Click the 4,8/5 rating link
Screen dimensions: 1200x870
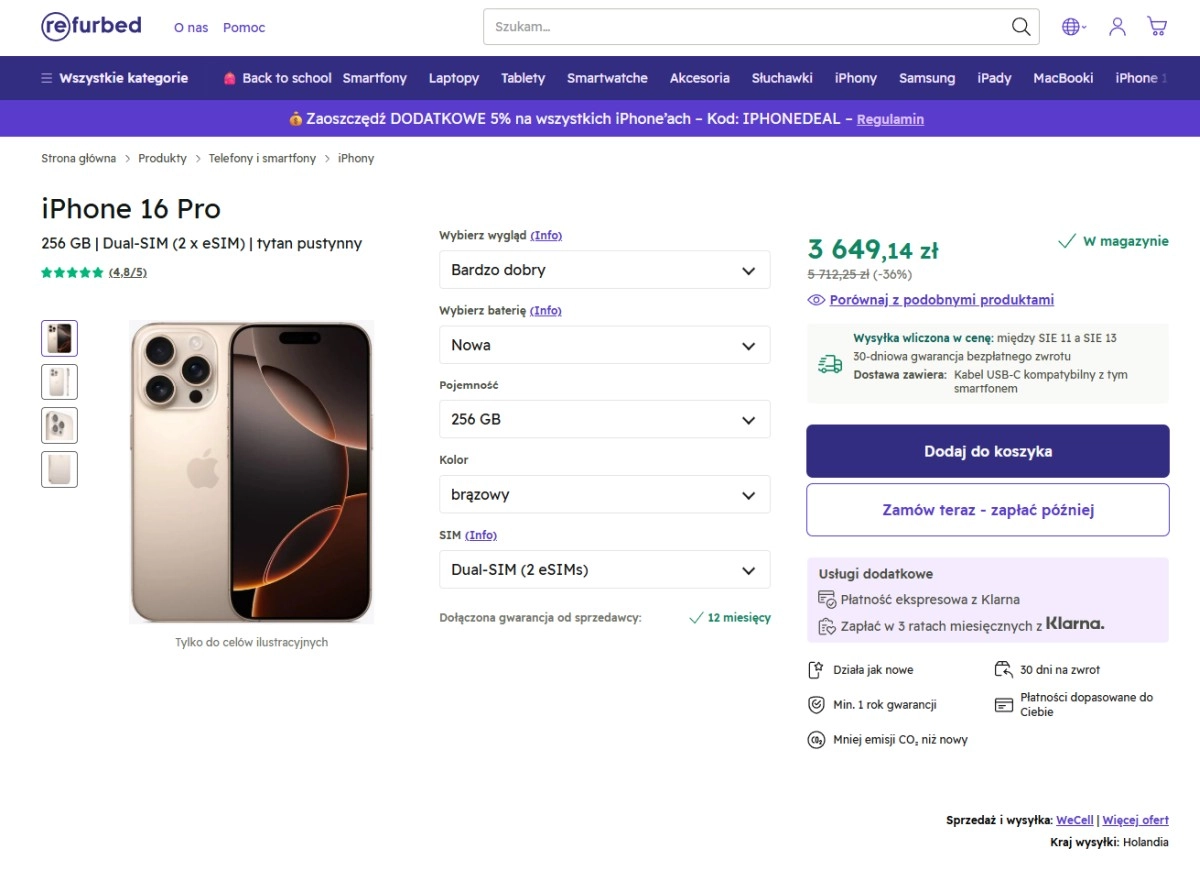(128, 272)
